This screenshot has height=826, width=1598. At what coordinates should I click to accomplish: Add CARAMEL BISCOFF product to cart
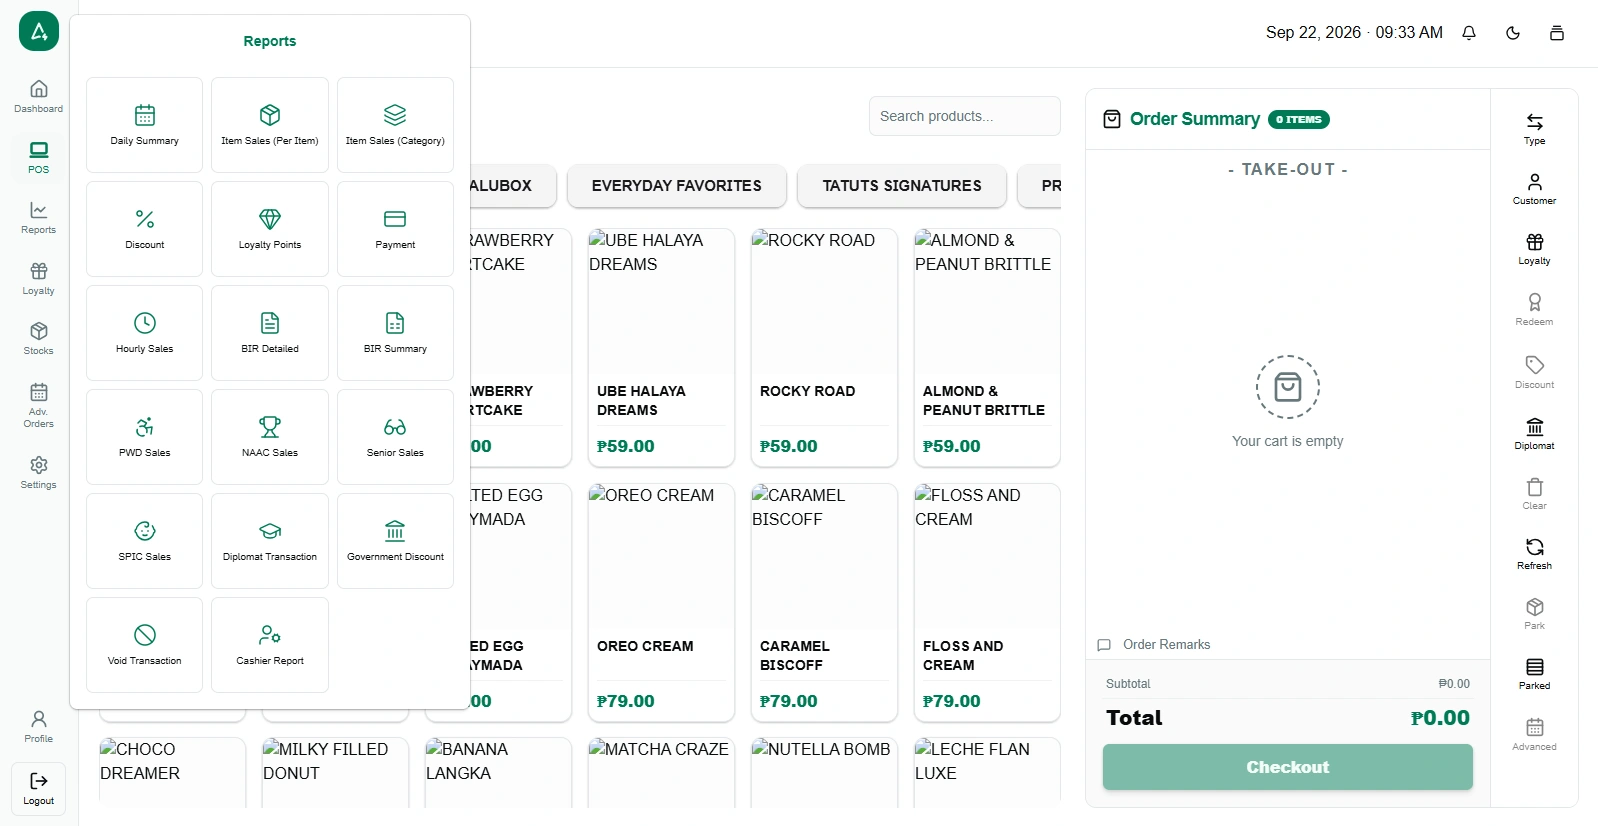pos(824,602)
